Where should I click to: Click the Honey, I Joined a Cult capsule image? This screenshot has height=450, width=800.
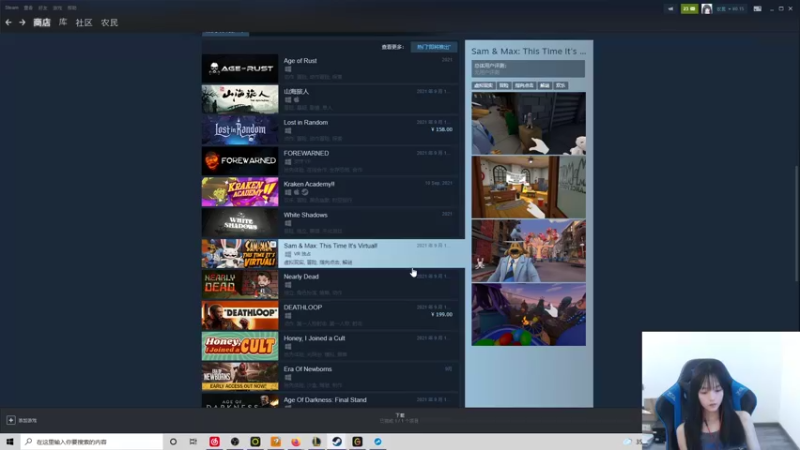240,346
